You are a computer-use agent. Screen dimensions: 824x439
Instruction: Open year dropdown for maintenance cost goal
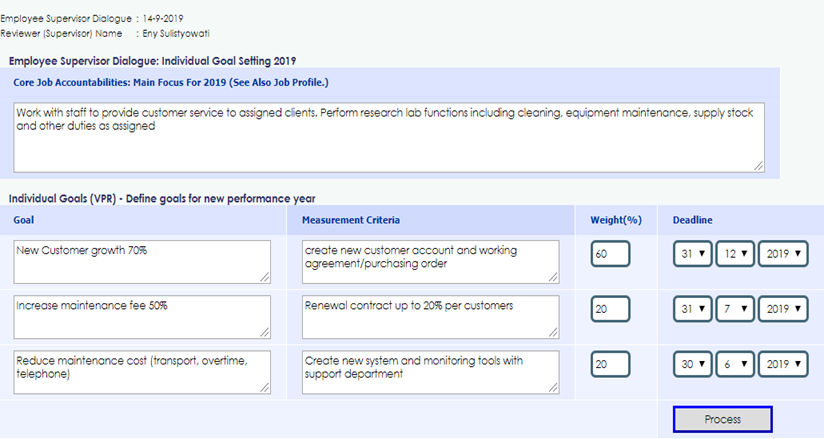[x=782, y=366]
